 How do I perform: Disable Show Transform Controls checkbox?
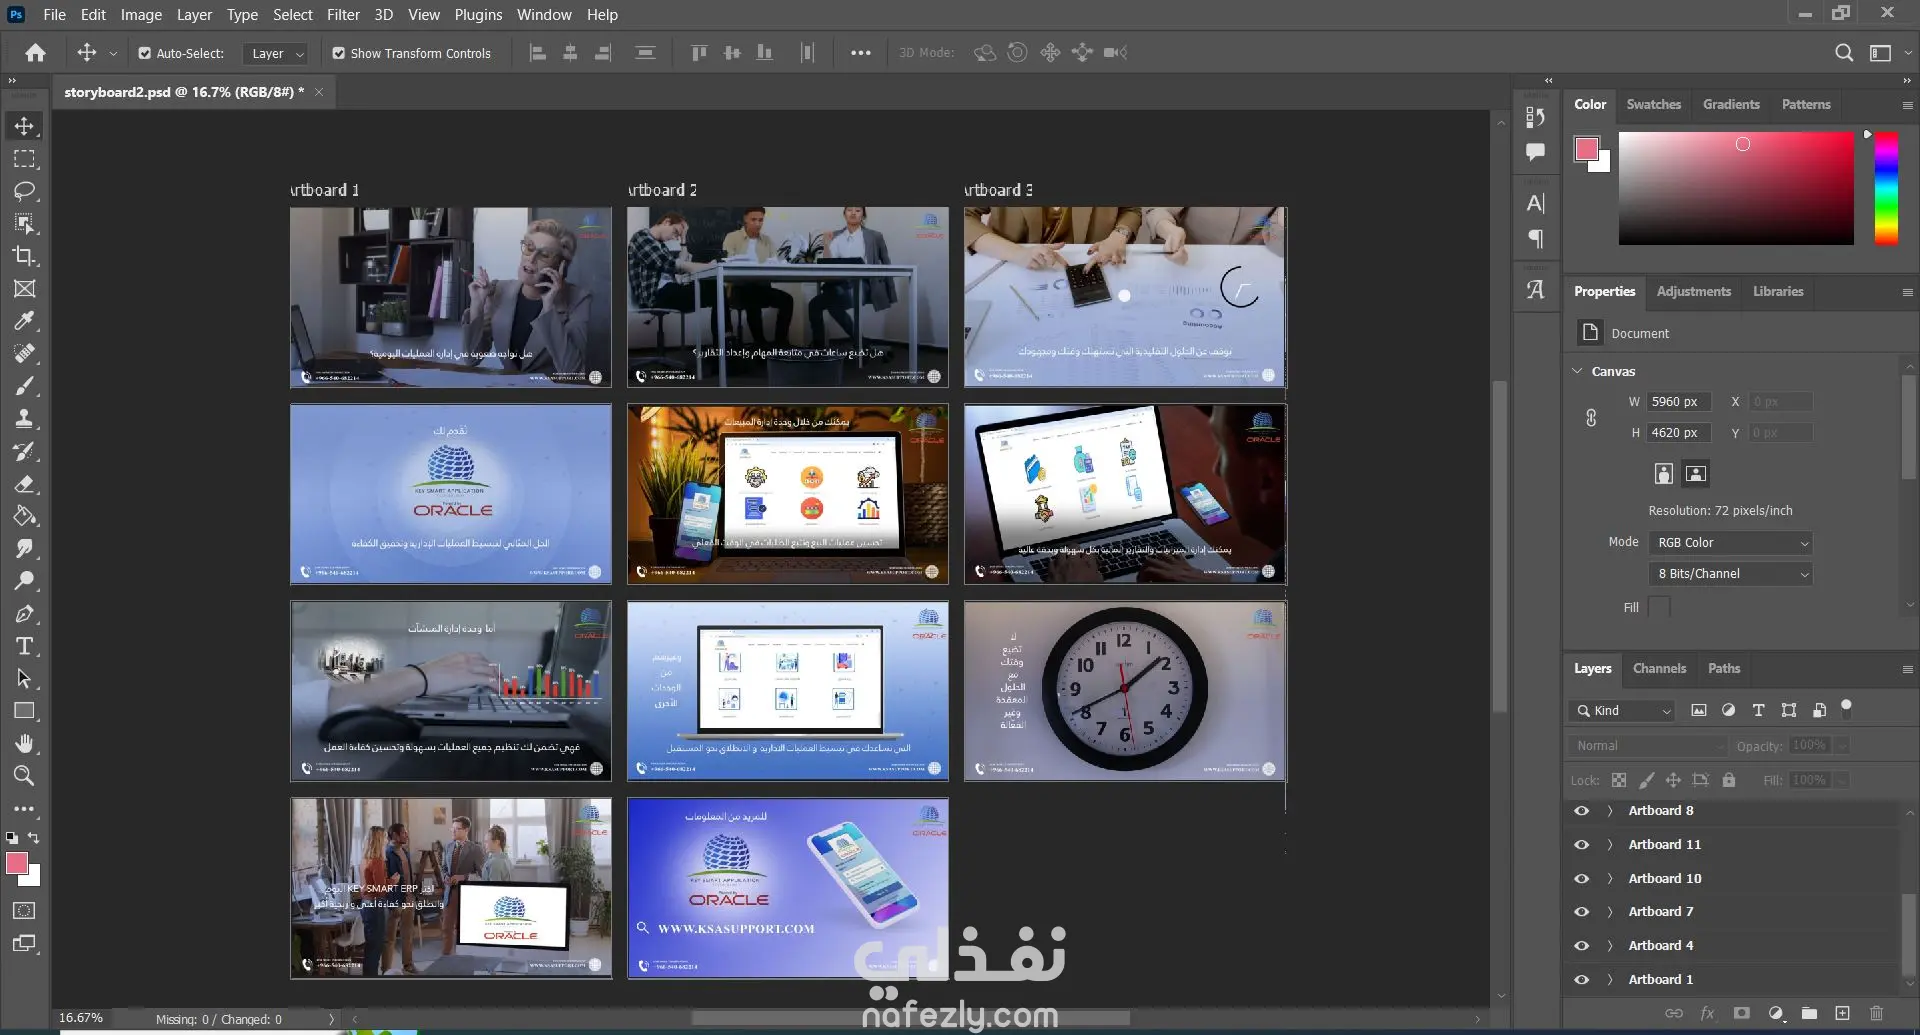pyautogui.click(x=339, y=53)
